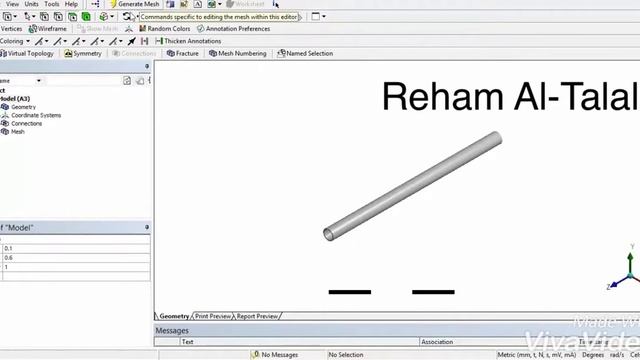Select the edge selection filter icon
The width and height of the screenshot is (640, 360).
58,17
